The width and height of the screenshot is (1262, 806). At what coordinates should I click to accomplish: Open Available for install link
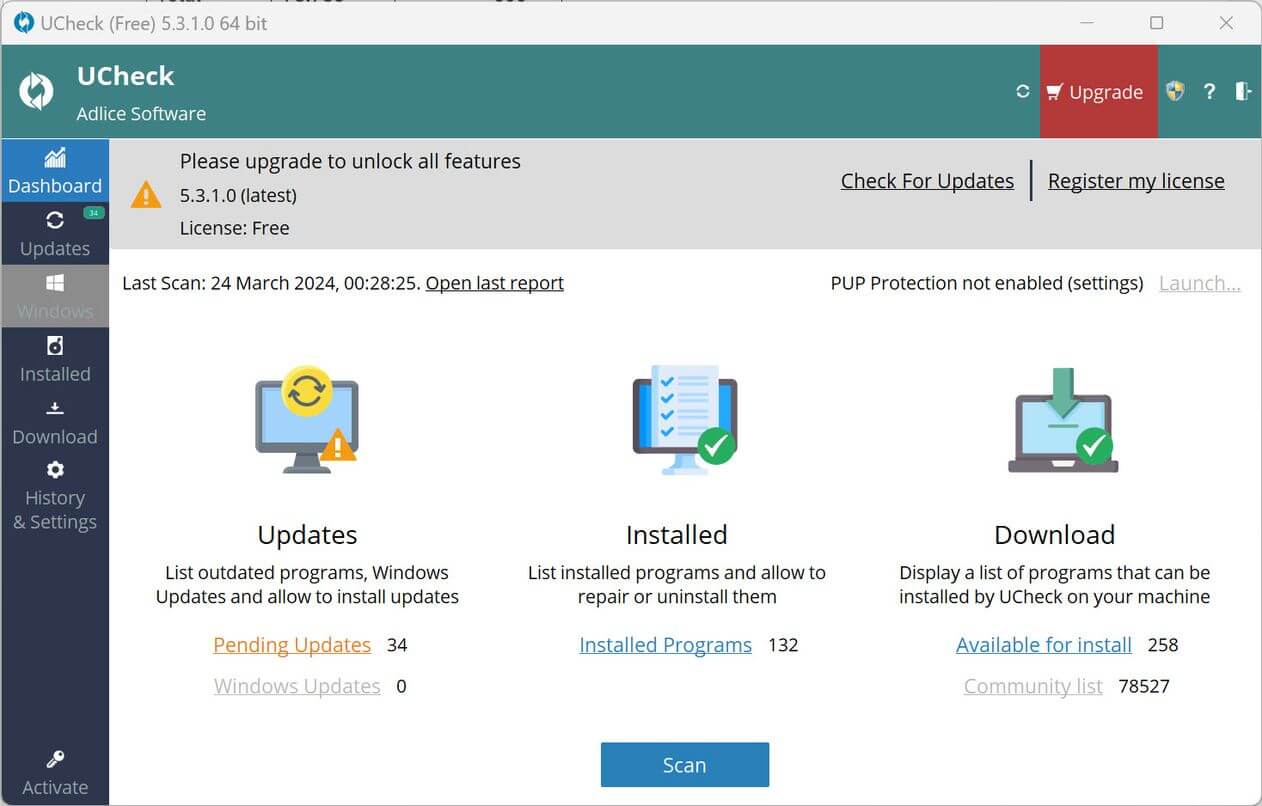pyautogui.click(x=1044, y=645)
